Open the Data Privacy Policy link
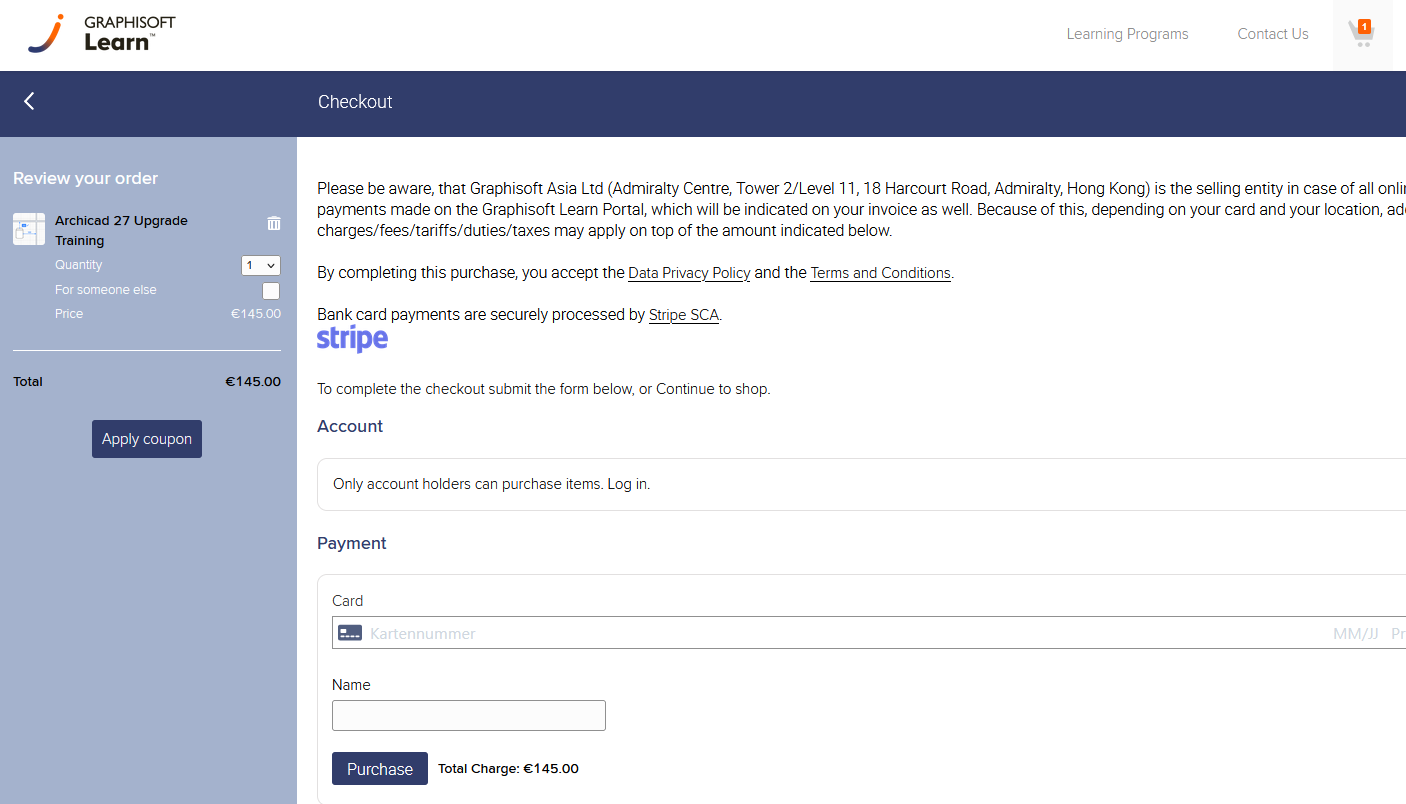The height and width of the screenshot is (804, 1406). (x=689, y=273)
